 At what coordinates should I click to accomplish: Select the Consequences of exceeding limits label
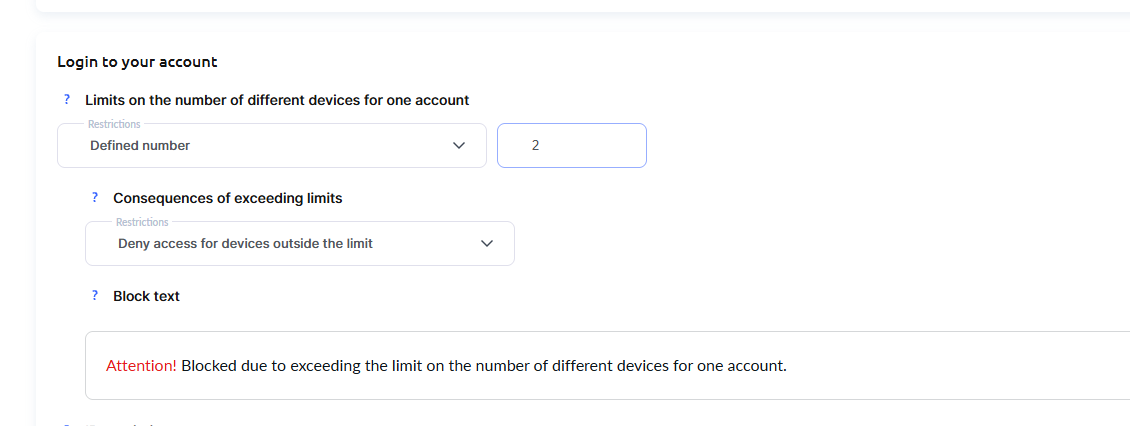point(227,198)
